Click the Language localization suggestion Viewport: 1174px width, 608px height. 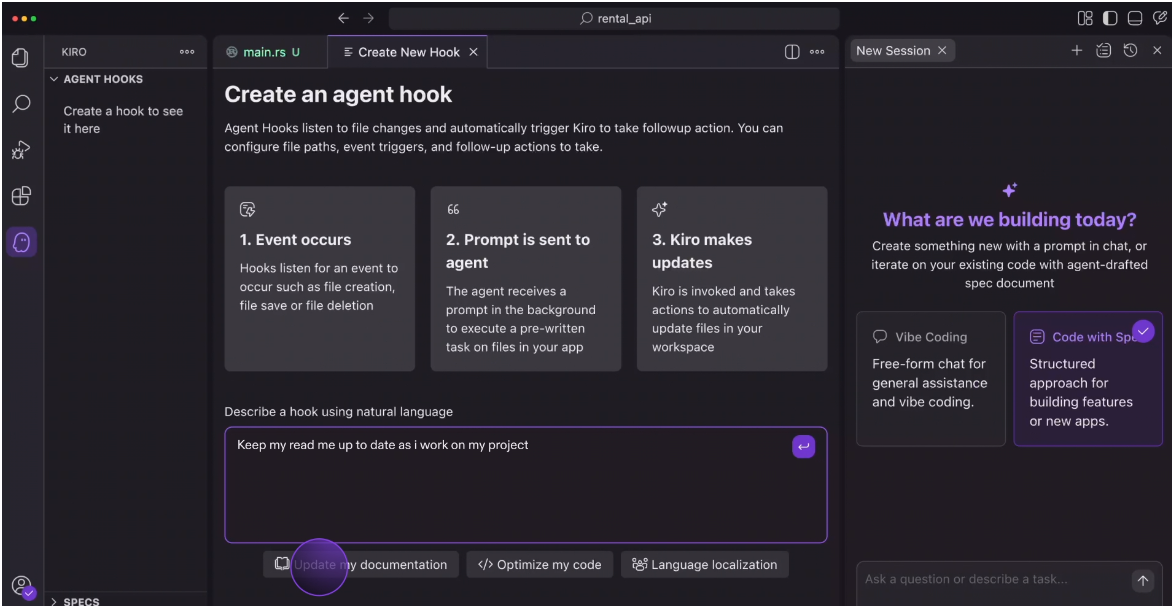[705, 565]
